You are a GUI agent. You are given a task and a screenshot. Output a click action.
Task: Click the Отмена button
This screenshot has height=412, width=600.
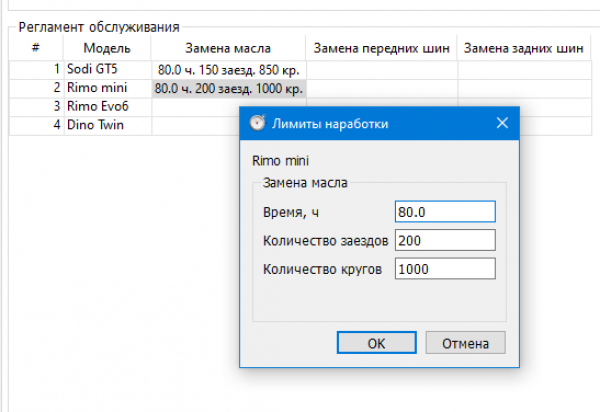coord(465,343)
